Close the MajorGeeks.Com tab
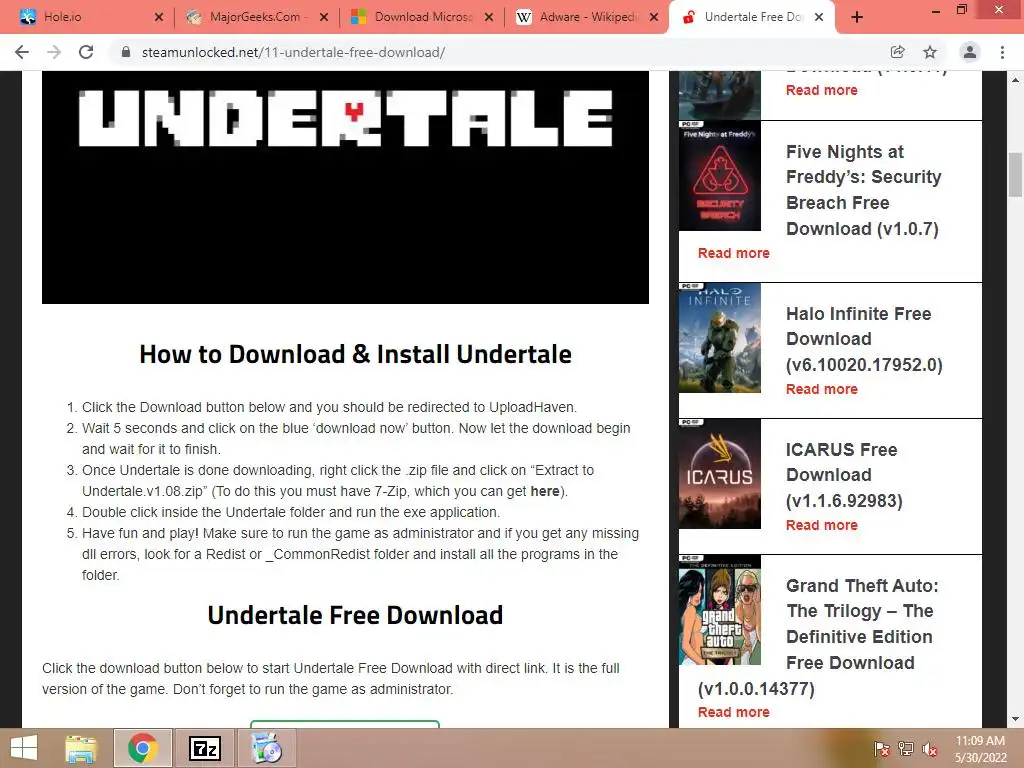The width and height of the screenshot is (1024, 768). (x=324, y=18)
